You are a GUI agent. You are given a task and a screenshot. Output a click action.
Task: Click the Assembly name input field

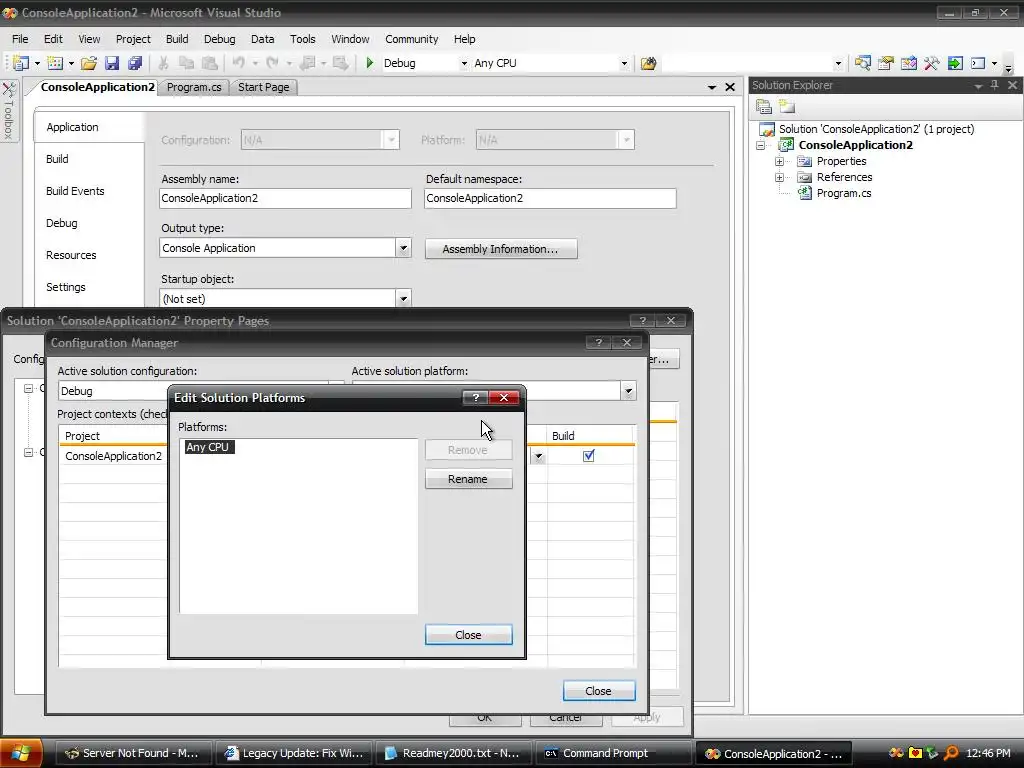(285, 199)
